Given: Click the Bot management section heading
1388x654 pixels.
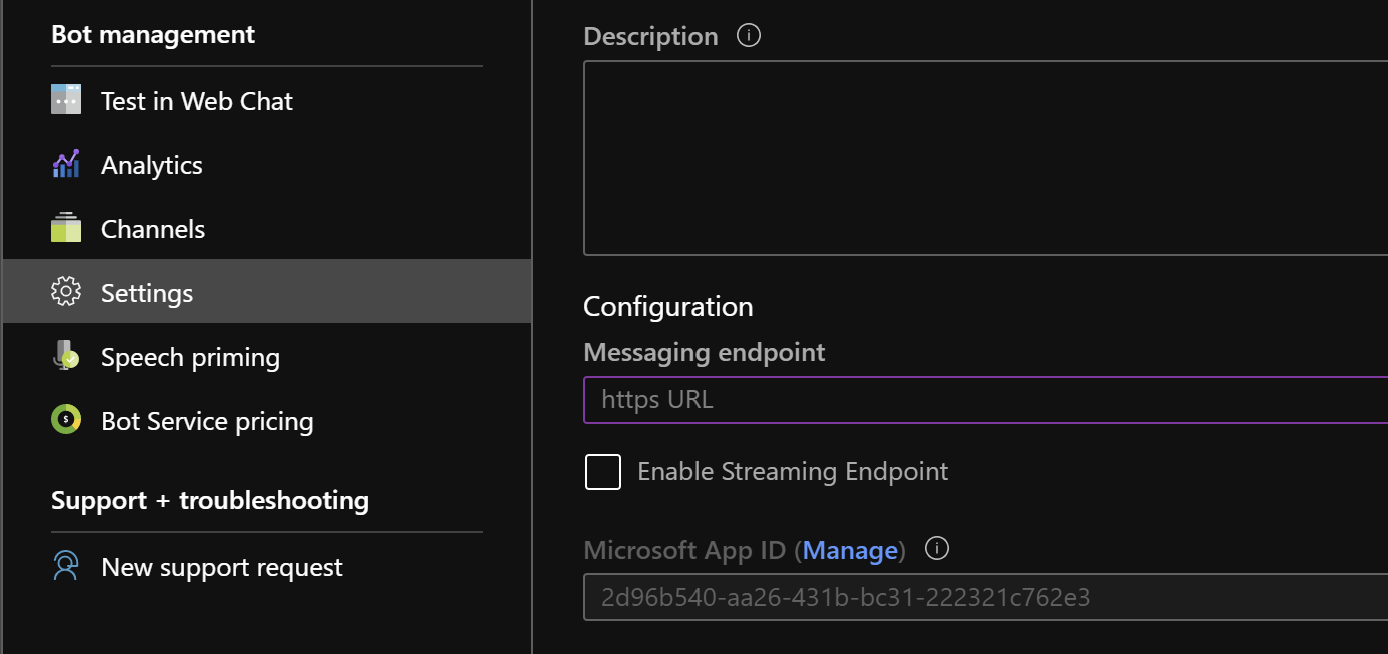Looking at the screenshot, I should pyautogui.click(x=153, y=34).
